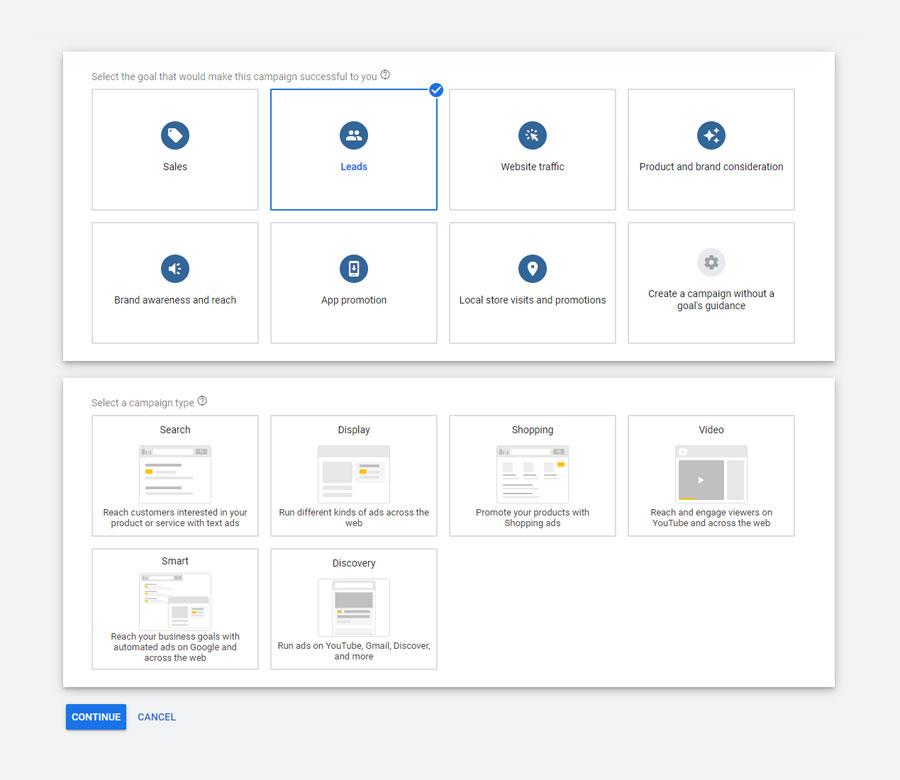Choose the Brand awareness megaphone icon
The height and width of the screenshot is (780, 900).
(x=175, y=268)
